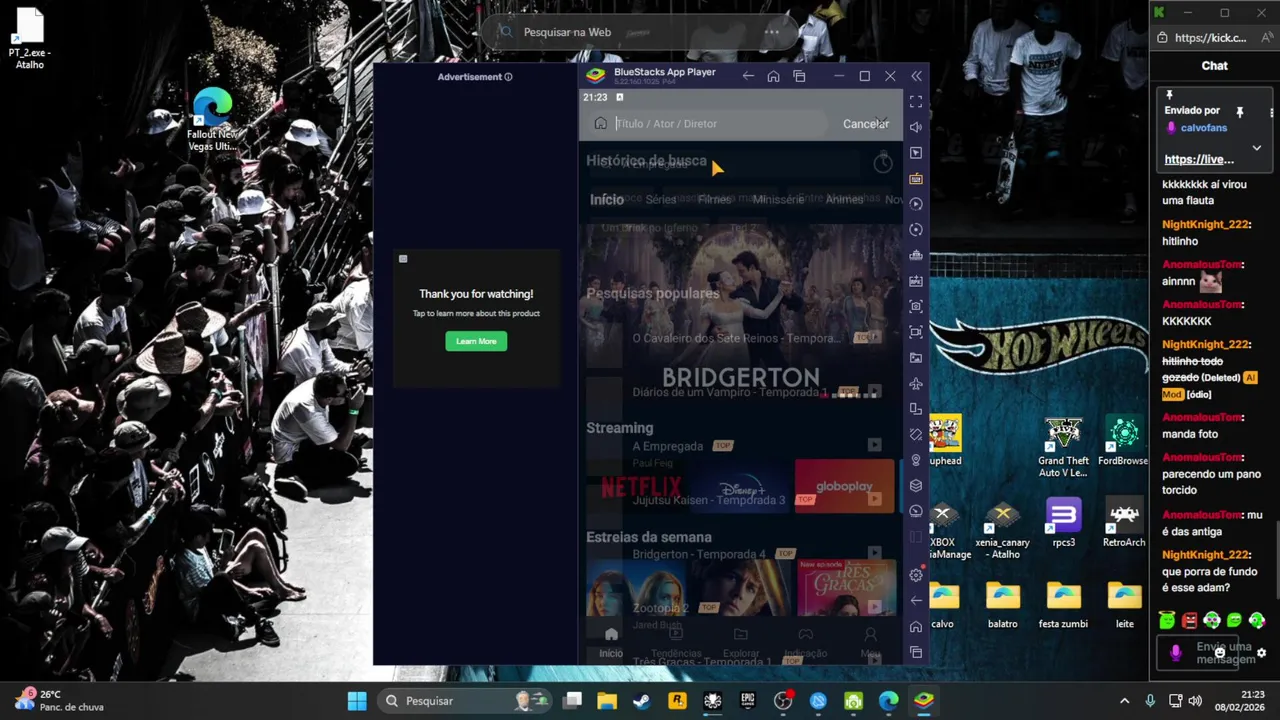Open BlueStacks multi-instance manager icon
The width and height of the screenshot is (1280, 720).
916,485
